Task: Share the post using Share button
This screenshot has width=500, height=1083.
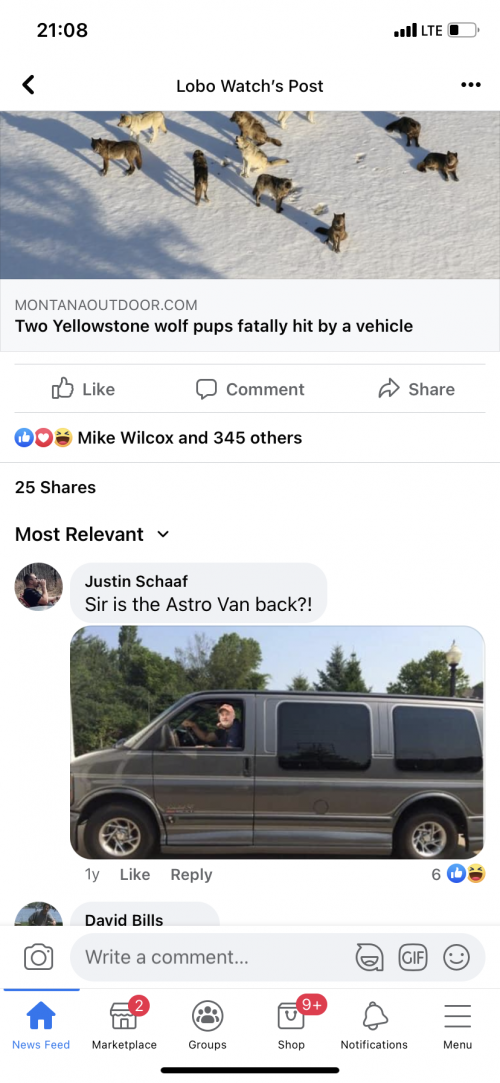Action: (416, 389)
